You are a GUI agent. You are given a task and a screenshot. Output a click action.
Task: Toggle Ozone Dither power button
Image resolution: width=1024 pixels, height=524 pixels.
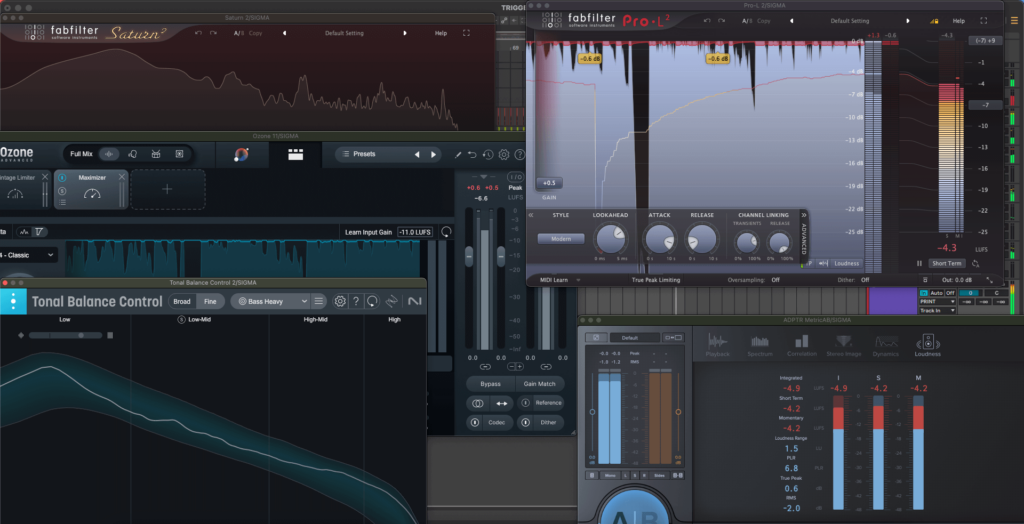point(525,423)
